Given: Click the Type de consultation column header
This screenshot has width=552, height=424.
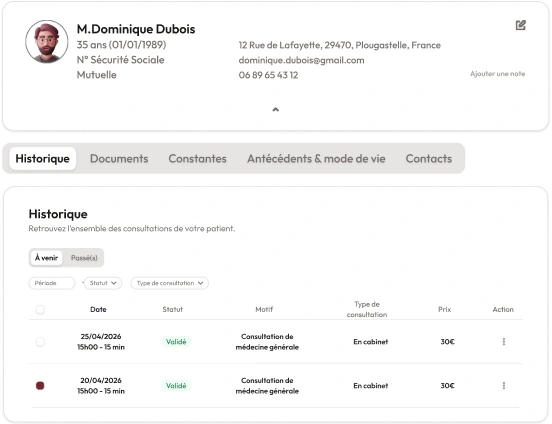Looking at the screenshot, I should click(x=367, y=309).
